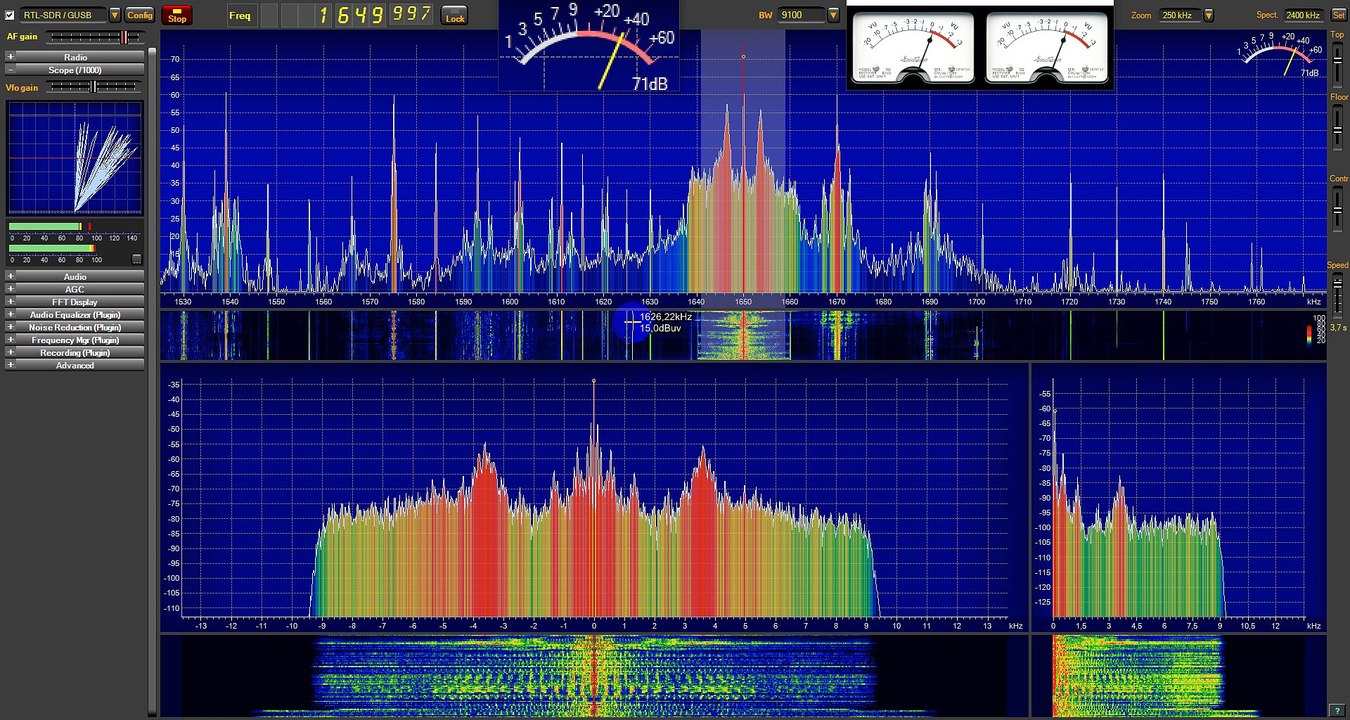Open the Zoom 250 kHz dropdown

1208,15
